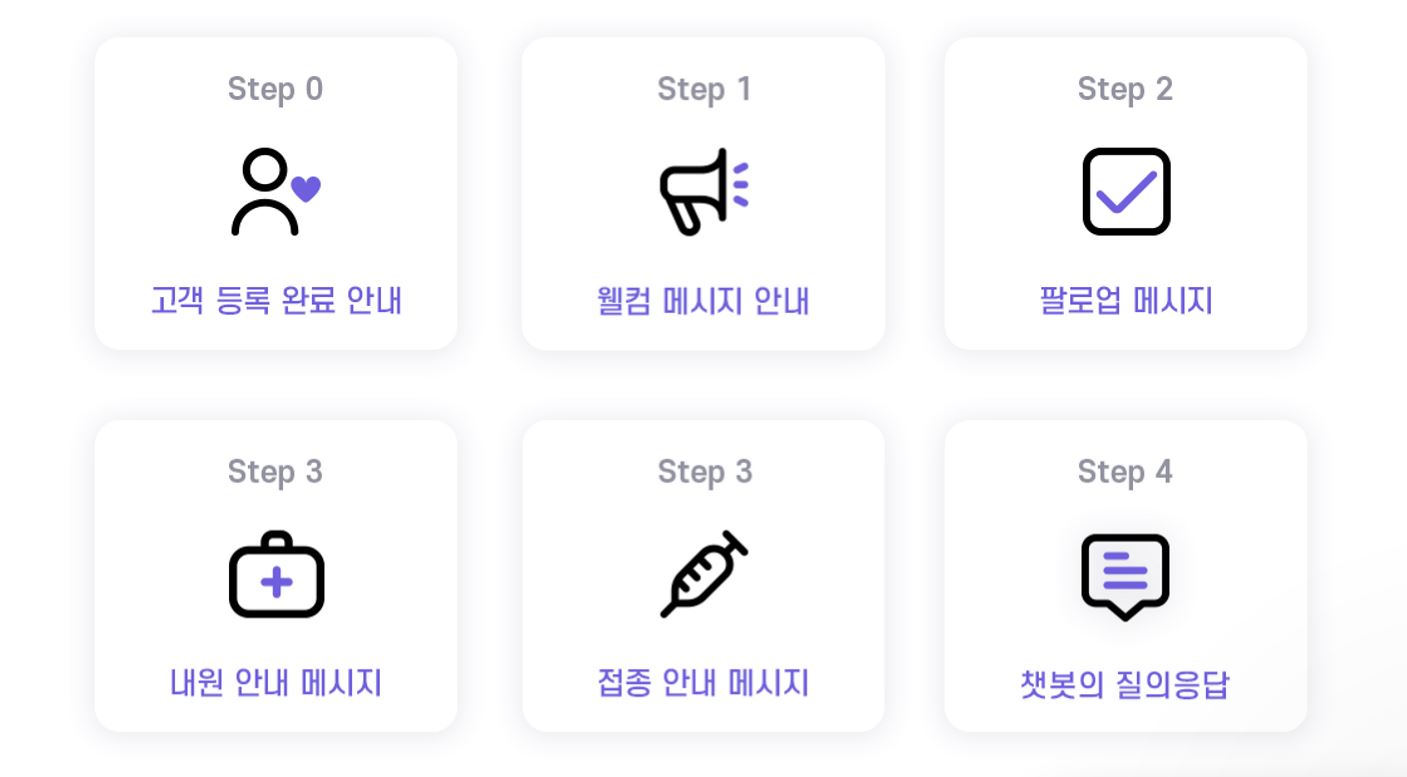Select the megaphone icon under Step 1
Viewport: 1407px width, 777px height.
pos(704,192)
